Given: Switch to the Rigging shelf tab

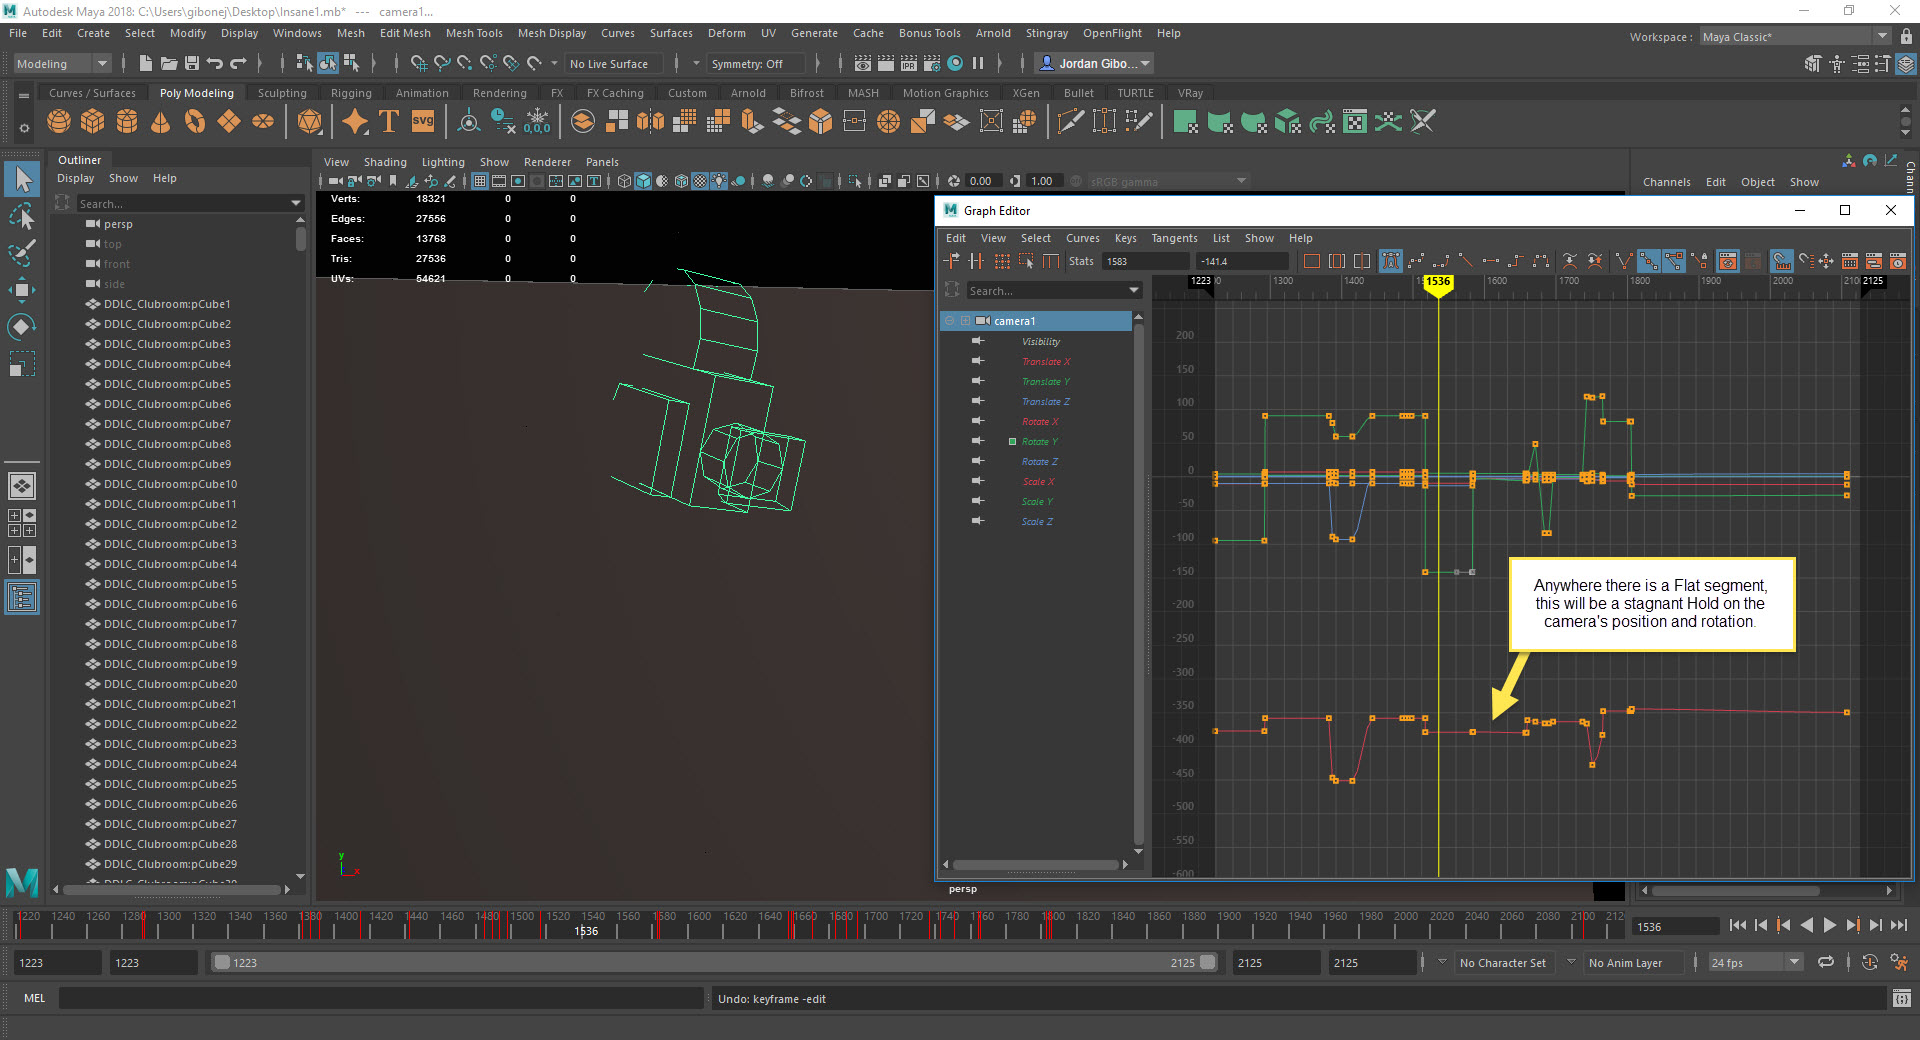Looking at the screenshot, I should 351,93.
